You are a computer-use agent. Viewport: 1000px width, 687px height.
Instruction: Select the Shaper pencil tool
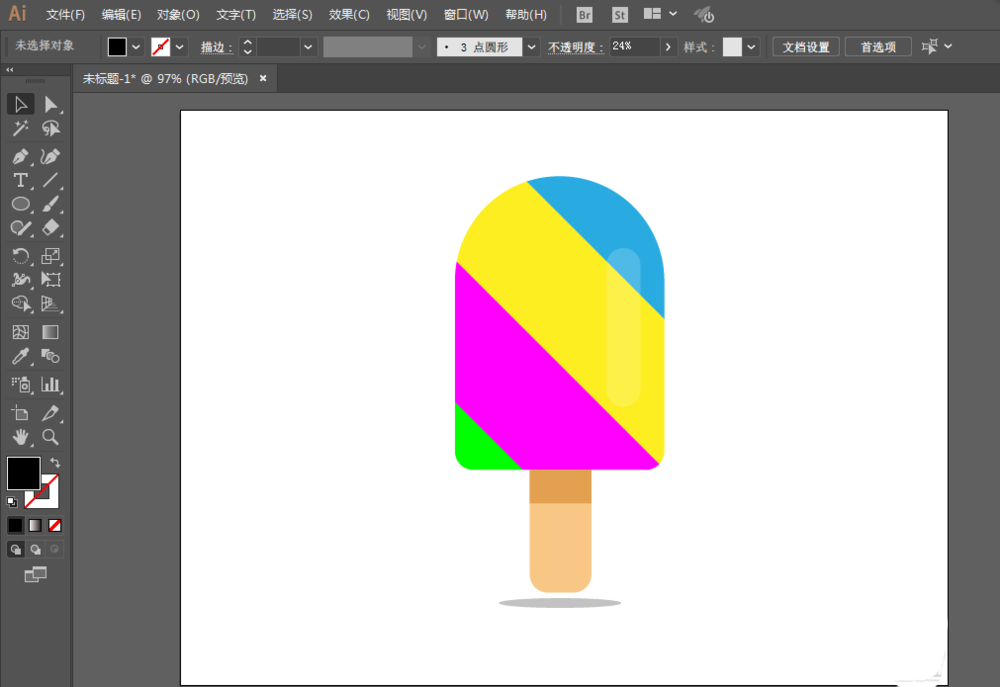click(20, 228)
